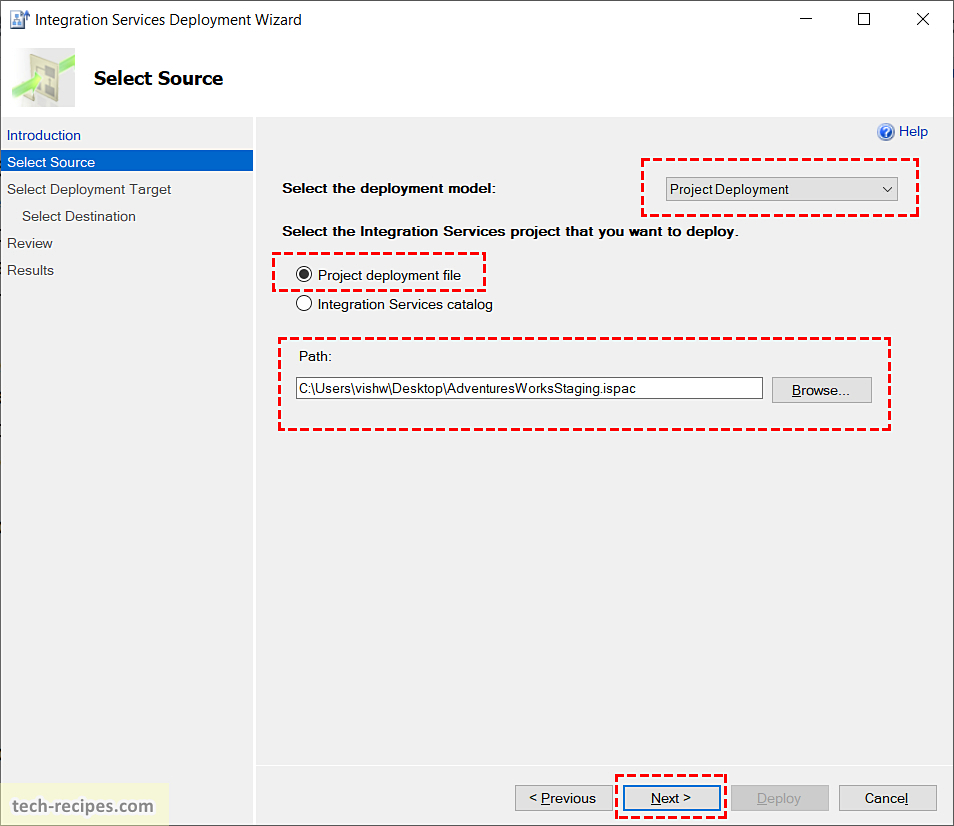
Task: Click the blue Help question mark icon
Action: (885, 132)
